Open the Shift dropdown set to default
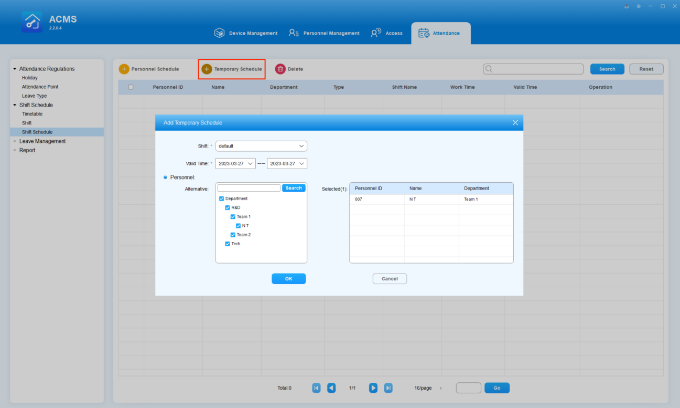The image size is (680, 408). [261, 146]
